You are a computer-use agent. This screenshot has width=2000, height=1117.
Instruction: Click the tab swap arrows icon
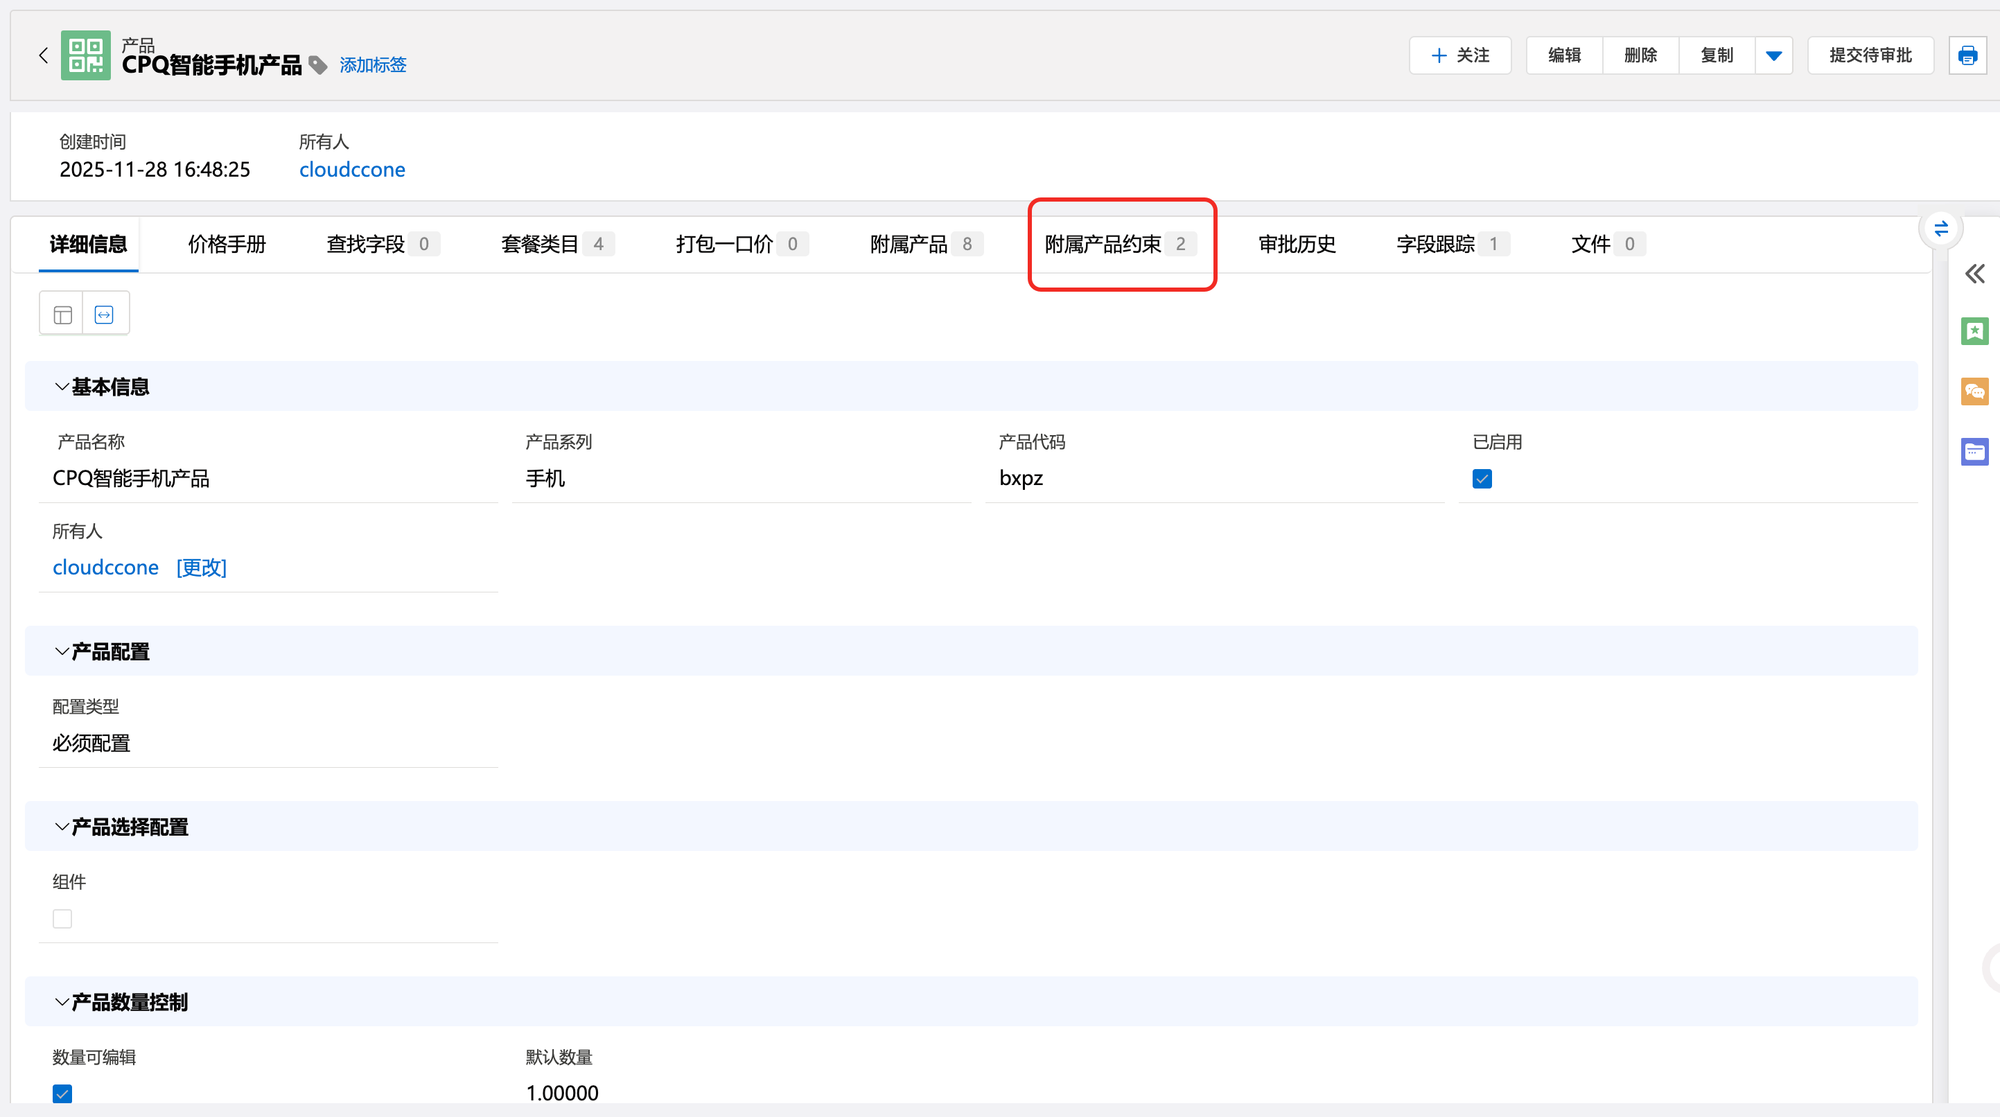pos(1941,229)
